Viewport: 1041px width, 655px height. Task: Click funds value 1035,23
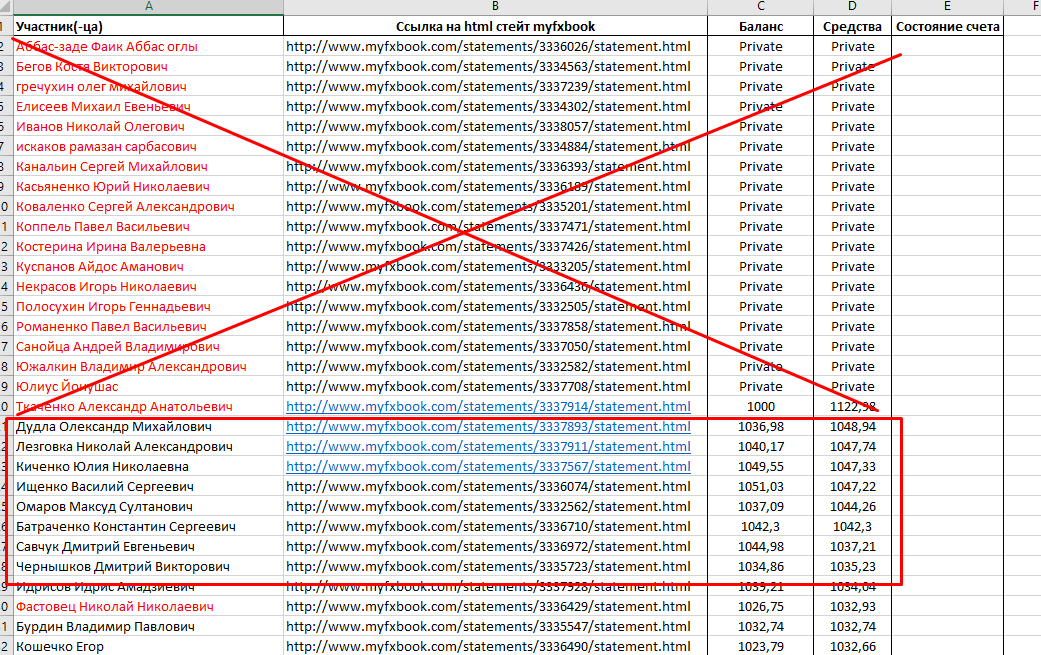click(x=852, y=566)
